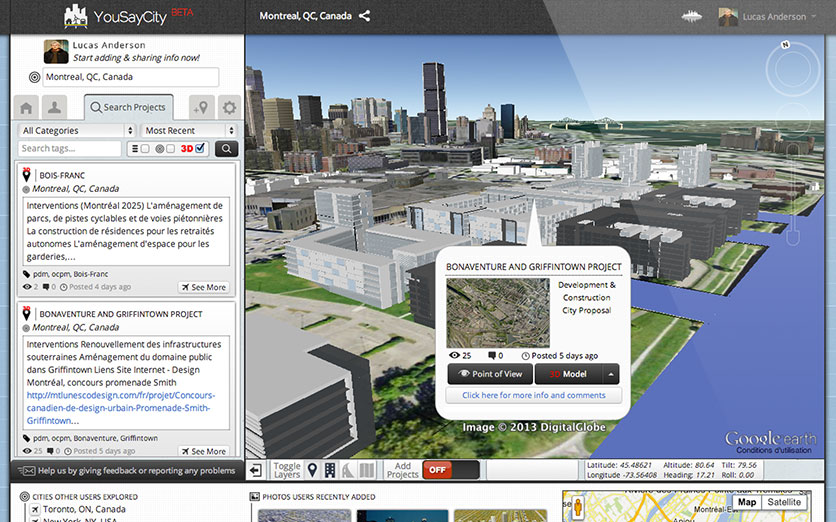Image resolution: width=836 pixels, height=522 pixels.
Task: Click here for more info and comments
Action: coord(534,395)
